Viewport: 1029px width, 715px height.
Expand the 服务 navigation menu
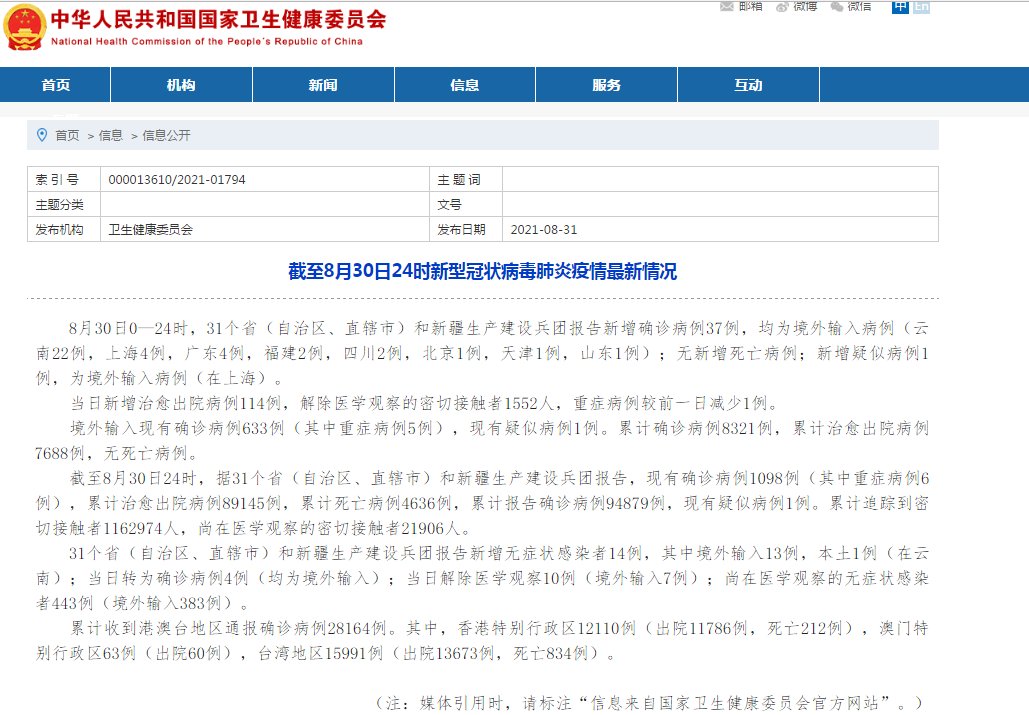click(606, 84)
